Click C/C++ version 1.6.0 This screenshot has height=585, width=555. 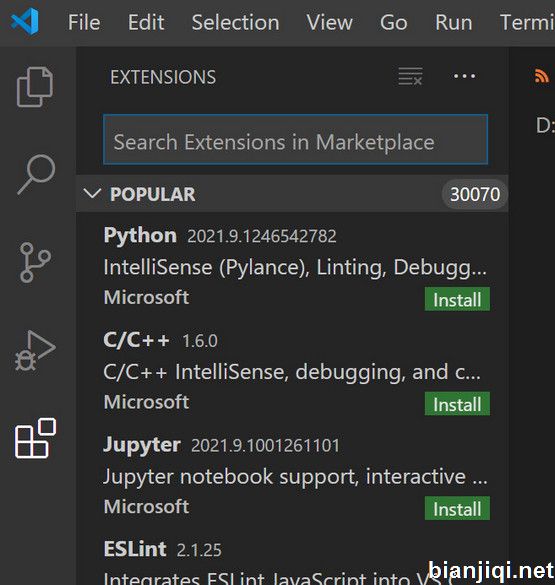pos(200,341)
